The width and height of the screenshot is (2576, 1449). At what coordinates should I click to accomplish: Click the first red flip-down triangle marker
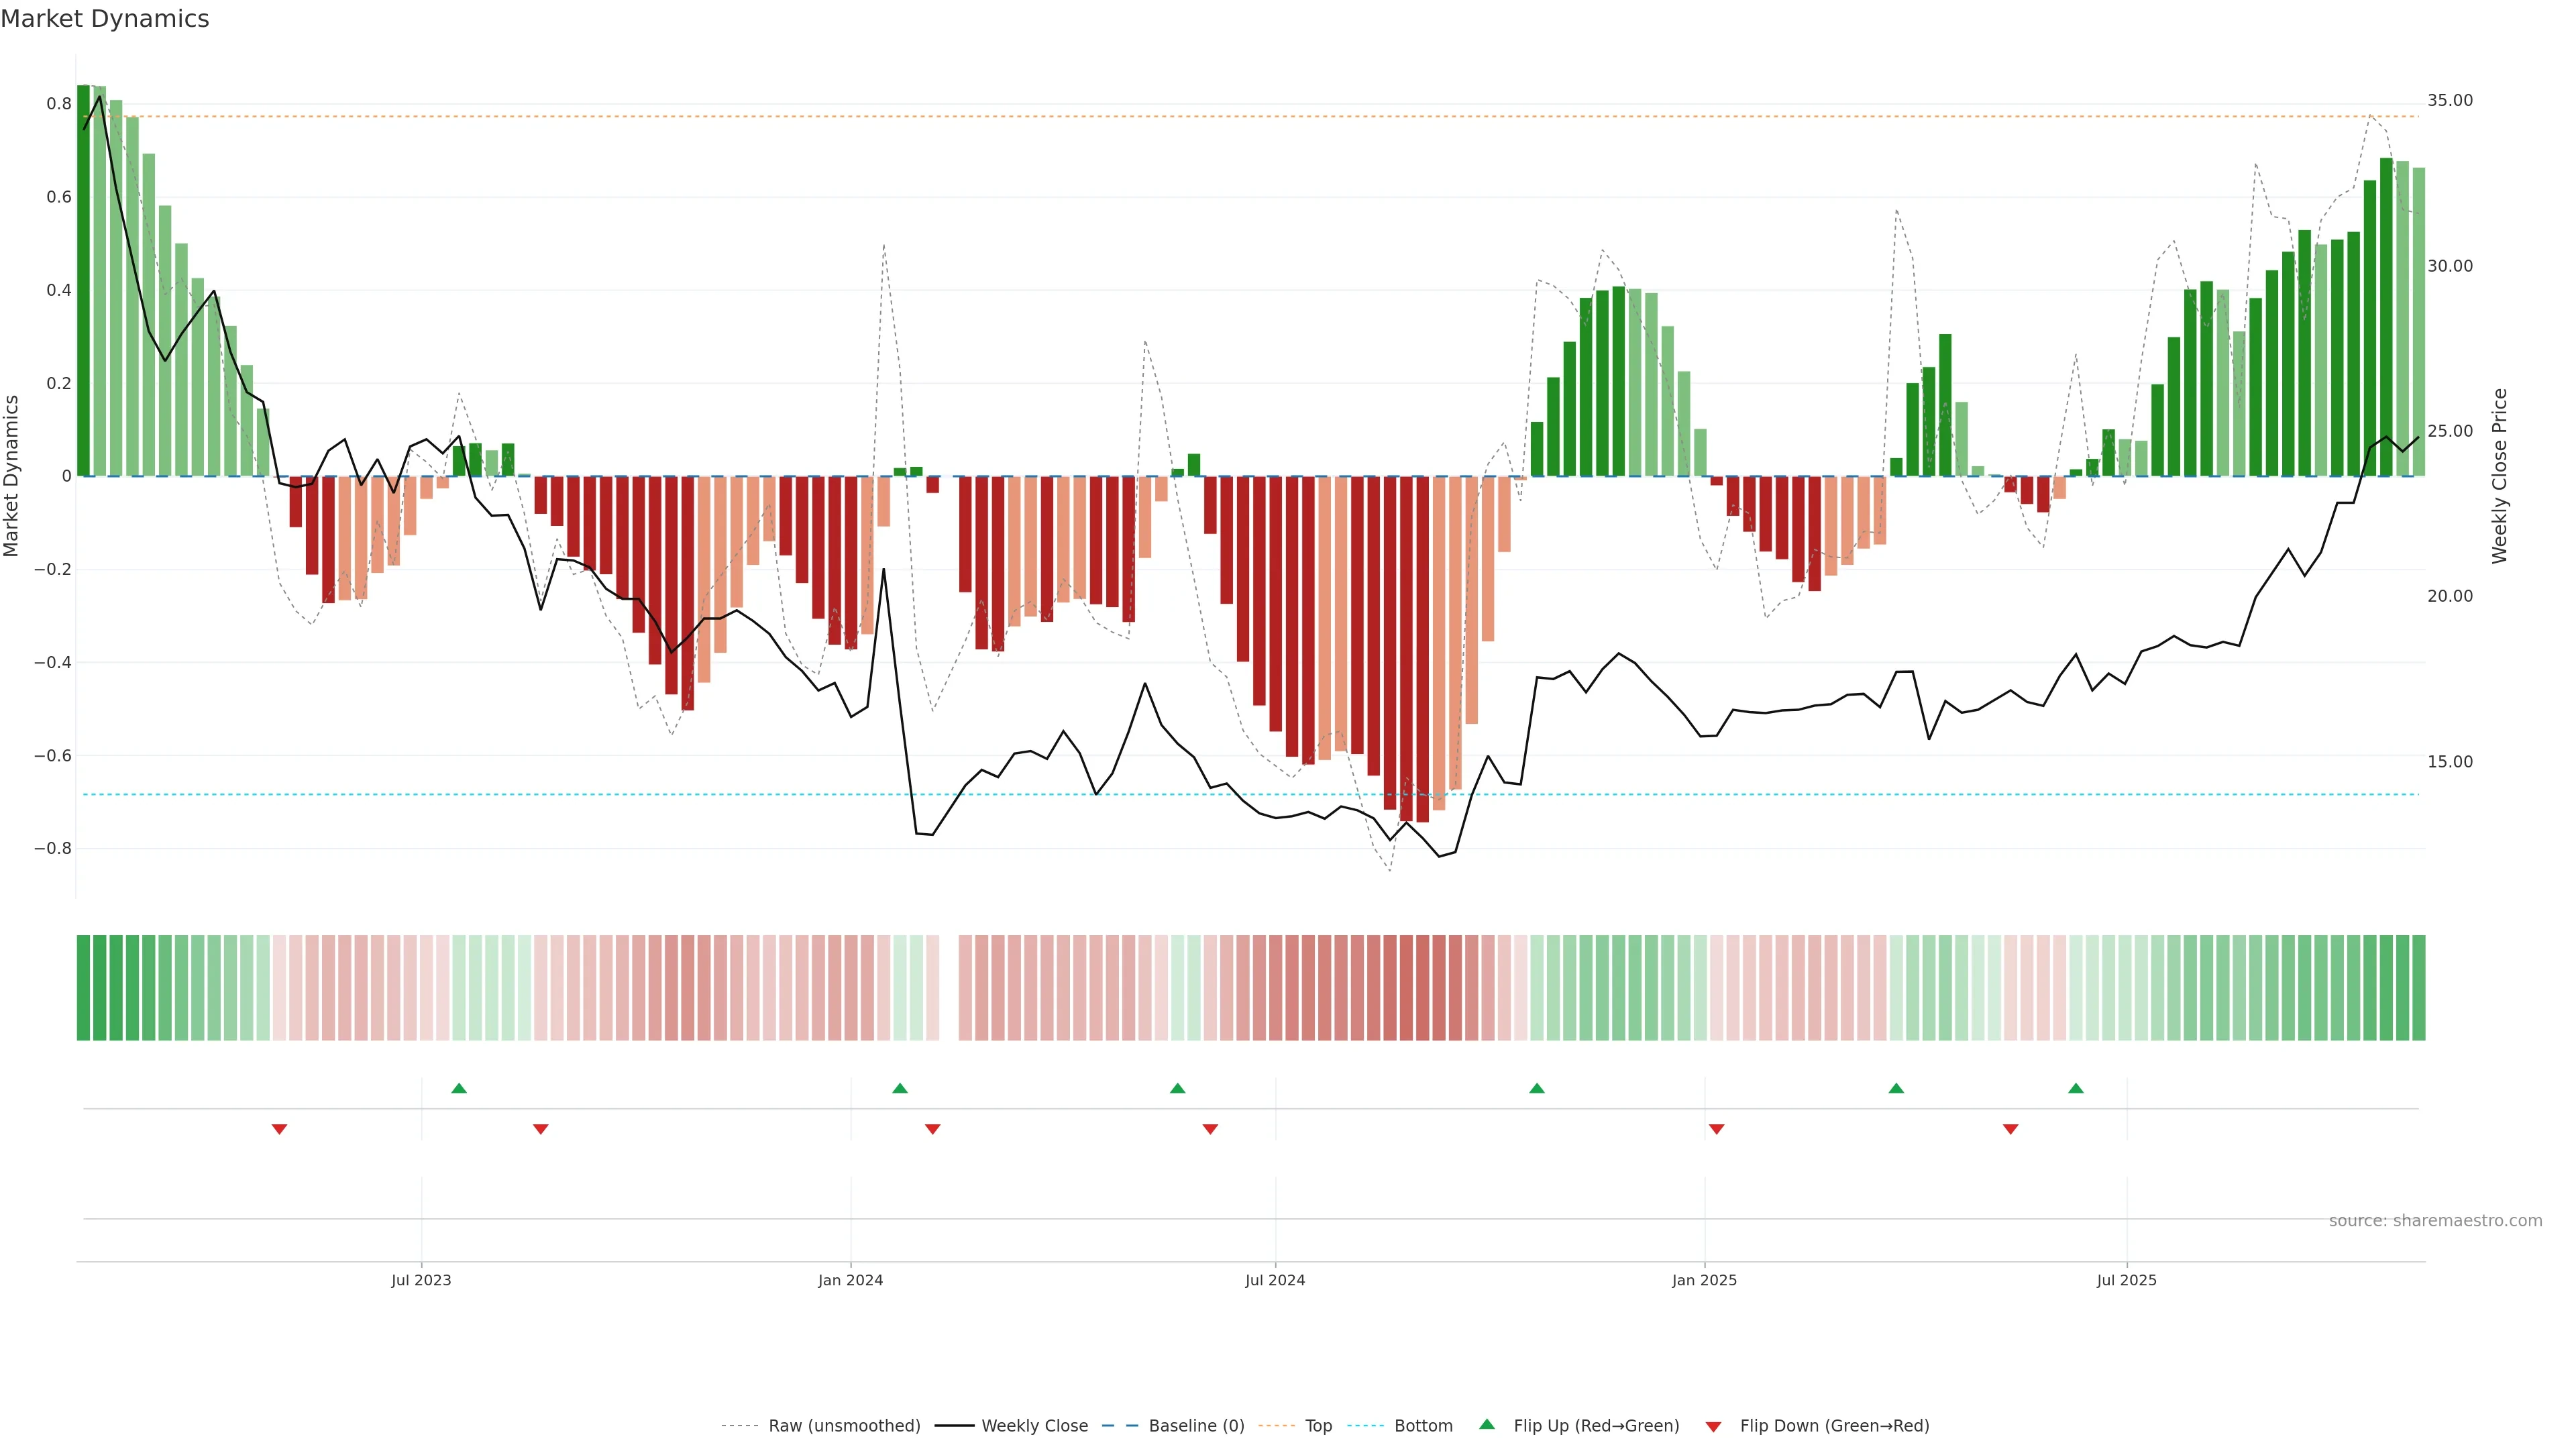(x=280, y=1129)
